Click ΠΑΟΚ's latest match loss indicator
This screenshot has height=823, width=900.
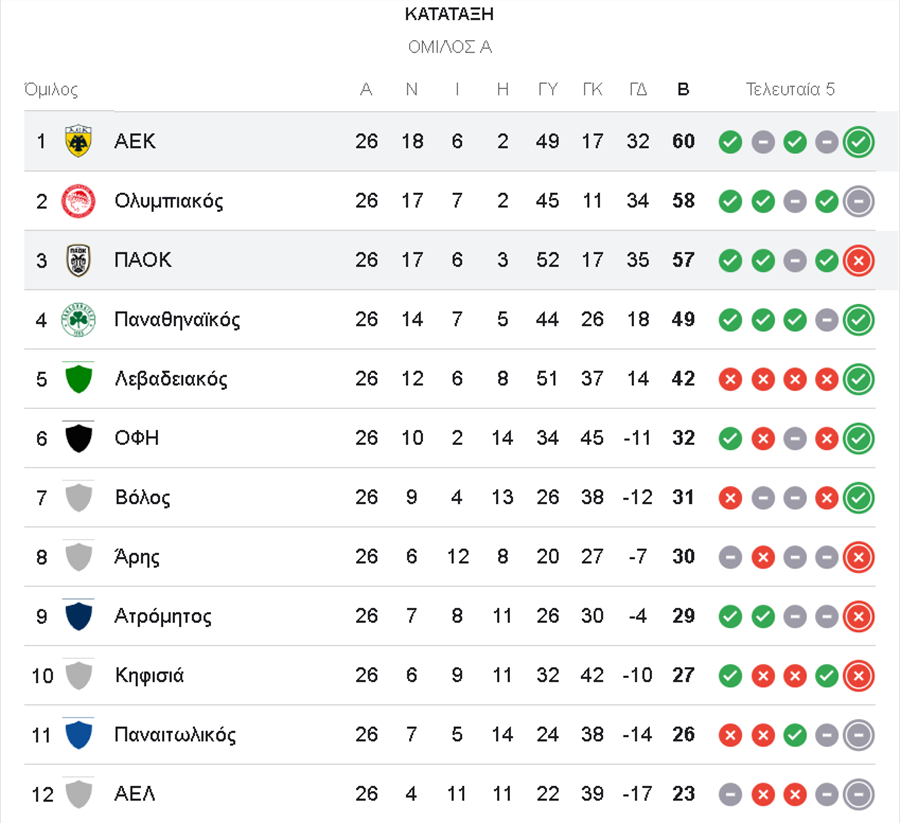(858, 261)
